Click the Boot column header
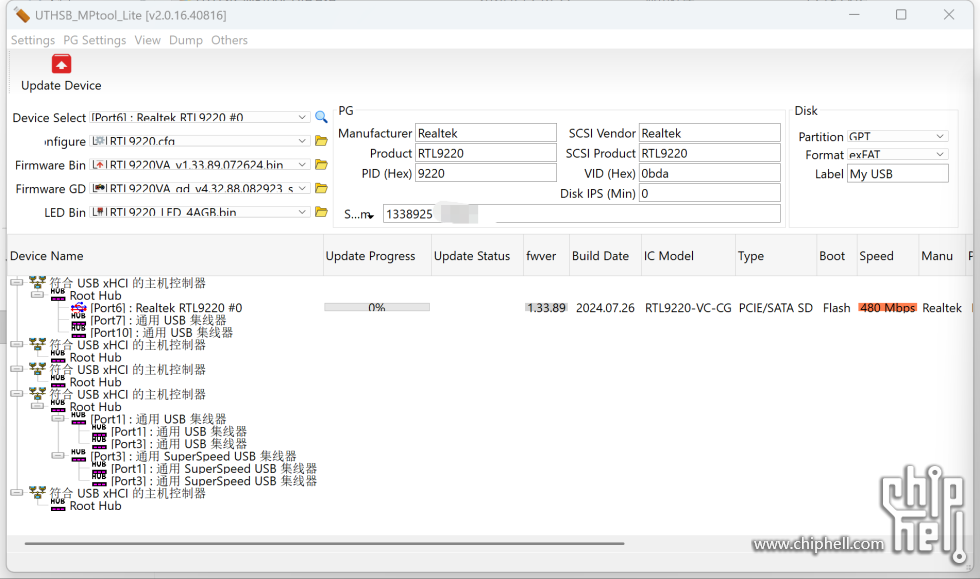Viewport: 980px width, 579px height. 836,256
